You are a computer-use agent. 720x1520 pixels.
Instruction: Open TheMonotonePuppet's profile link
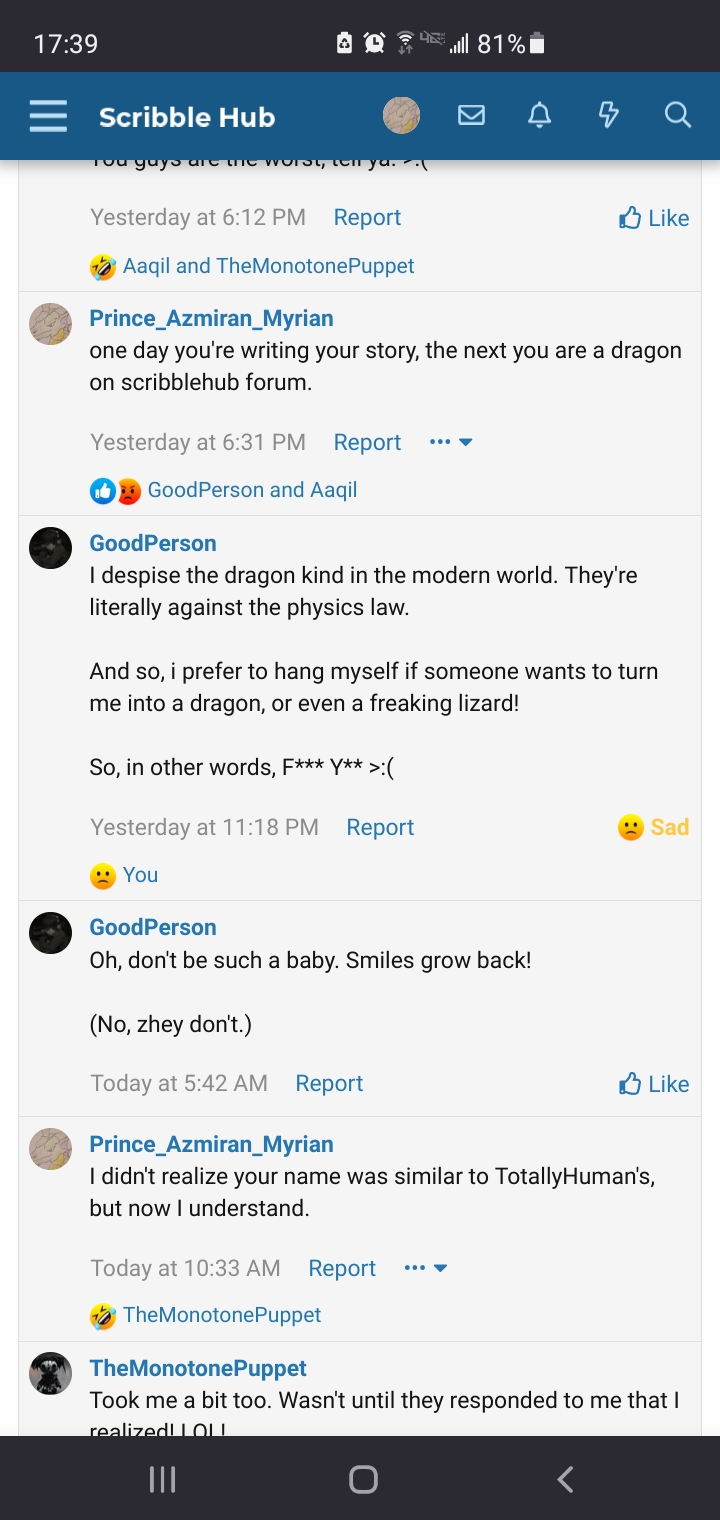click(x=197, y=1367)
